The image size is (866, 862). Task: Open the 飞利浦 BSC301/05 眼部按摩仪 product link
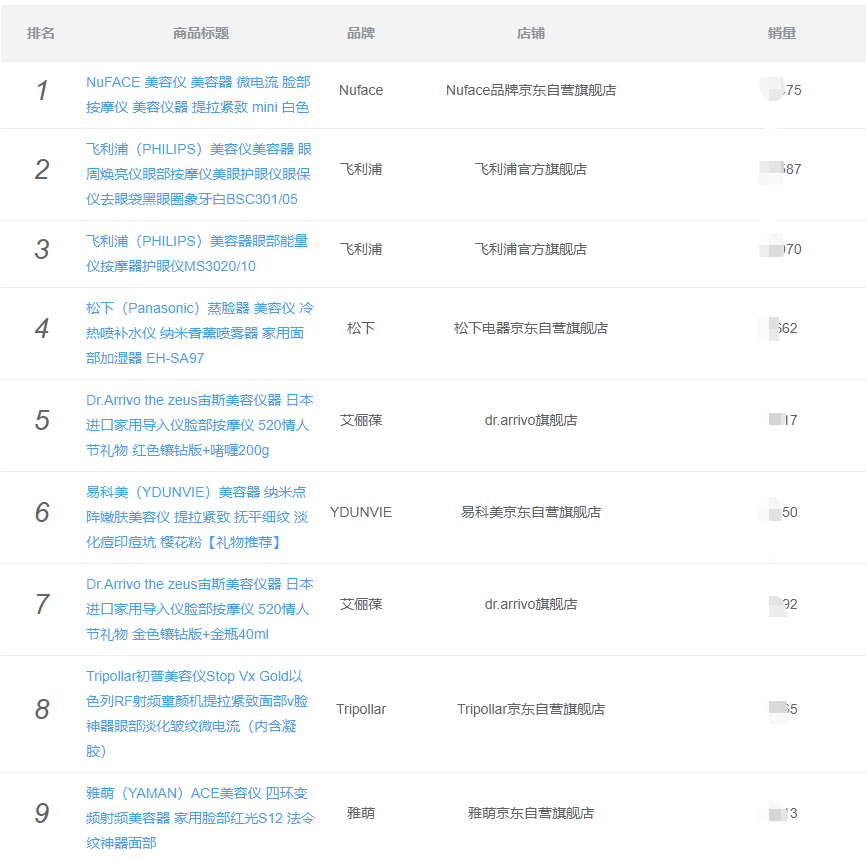199,174
